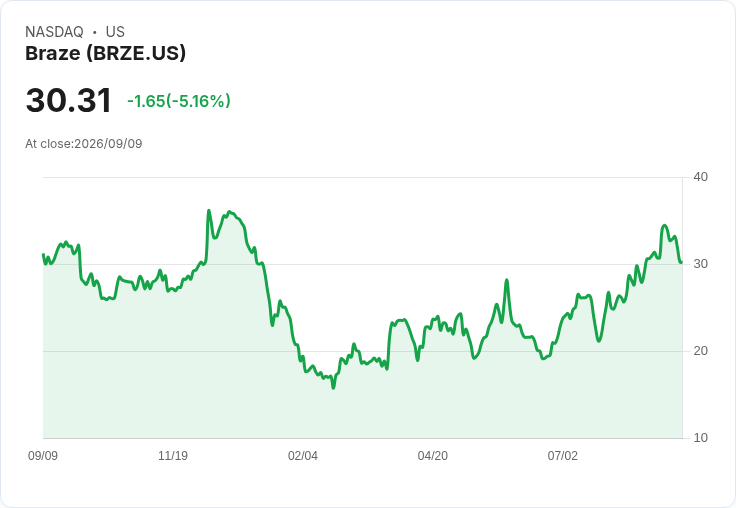This screenshot has height=508, width=736.
Task: Click the chart's highest peak near December
Action: [x=209, y=210]
